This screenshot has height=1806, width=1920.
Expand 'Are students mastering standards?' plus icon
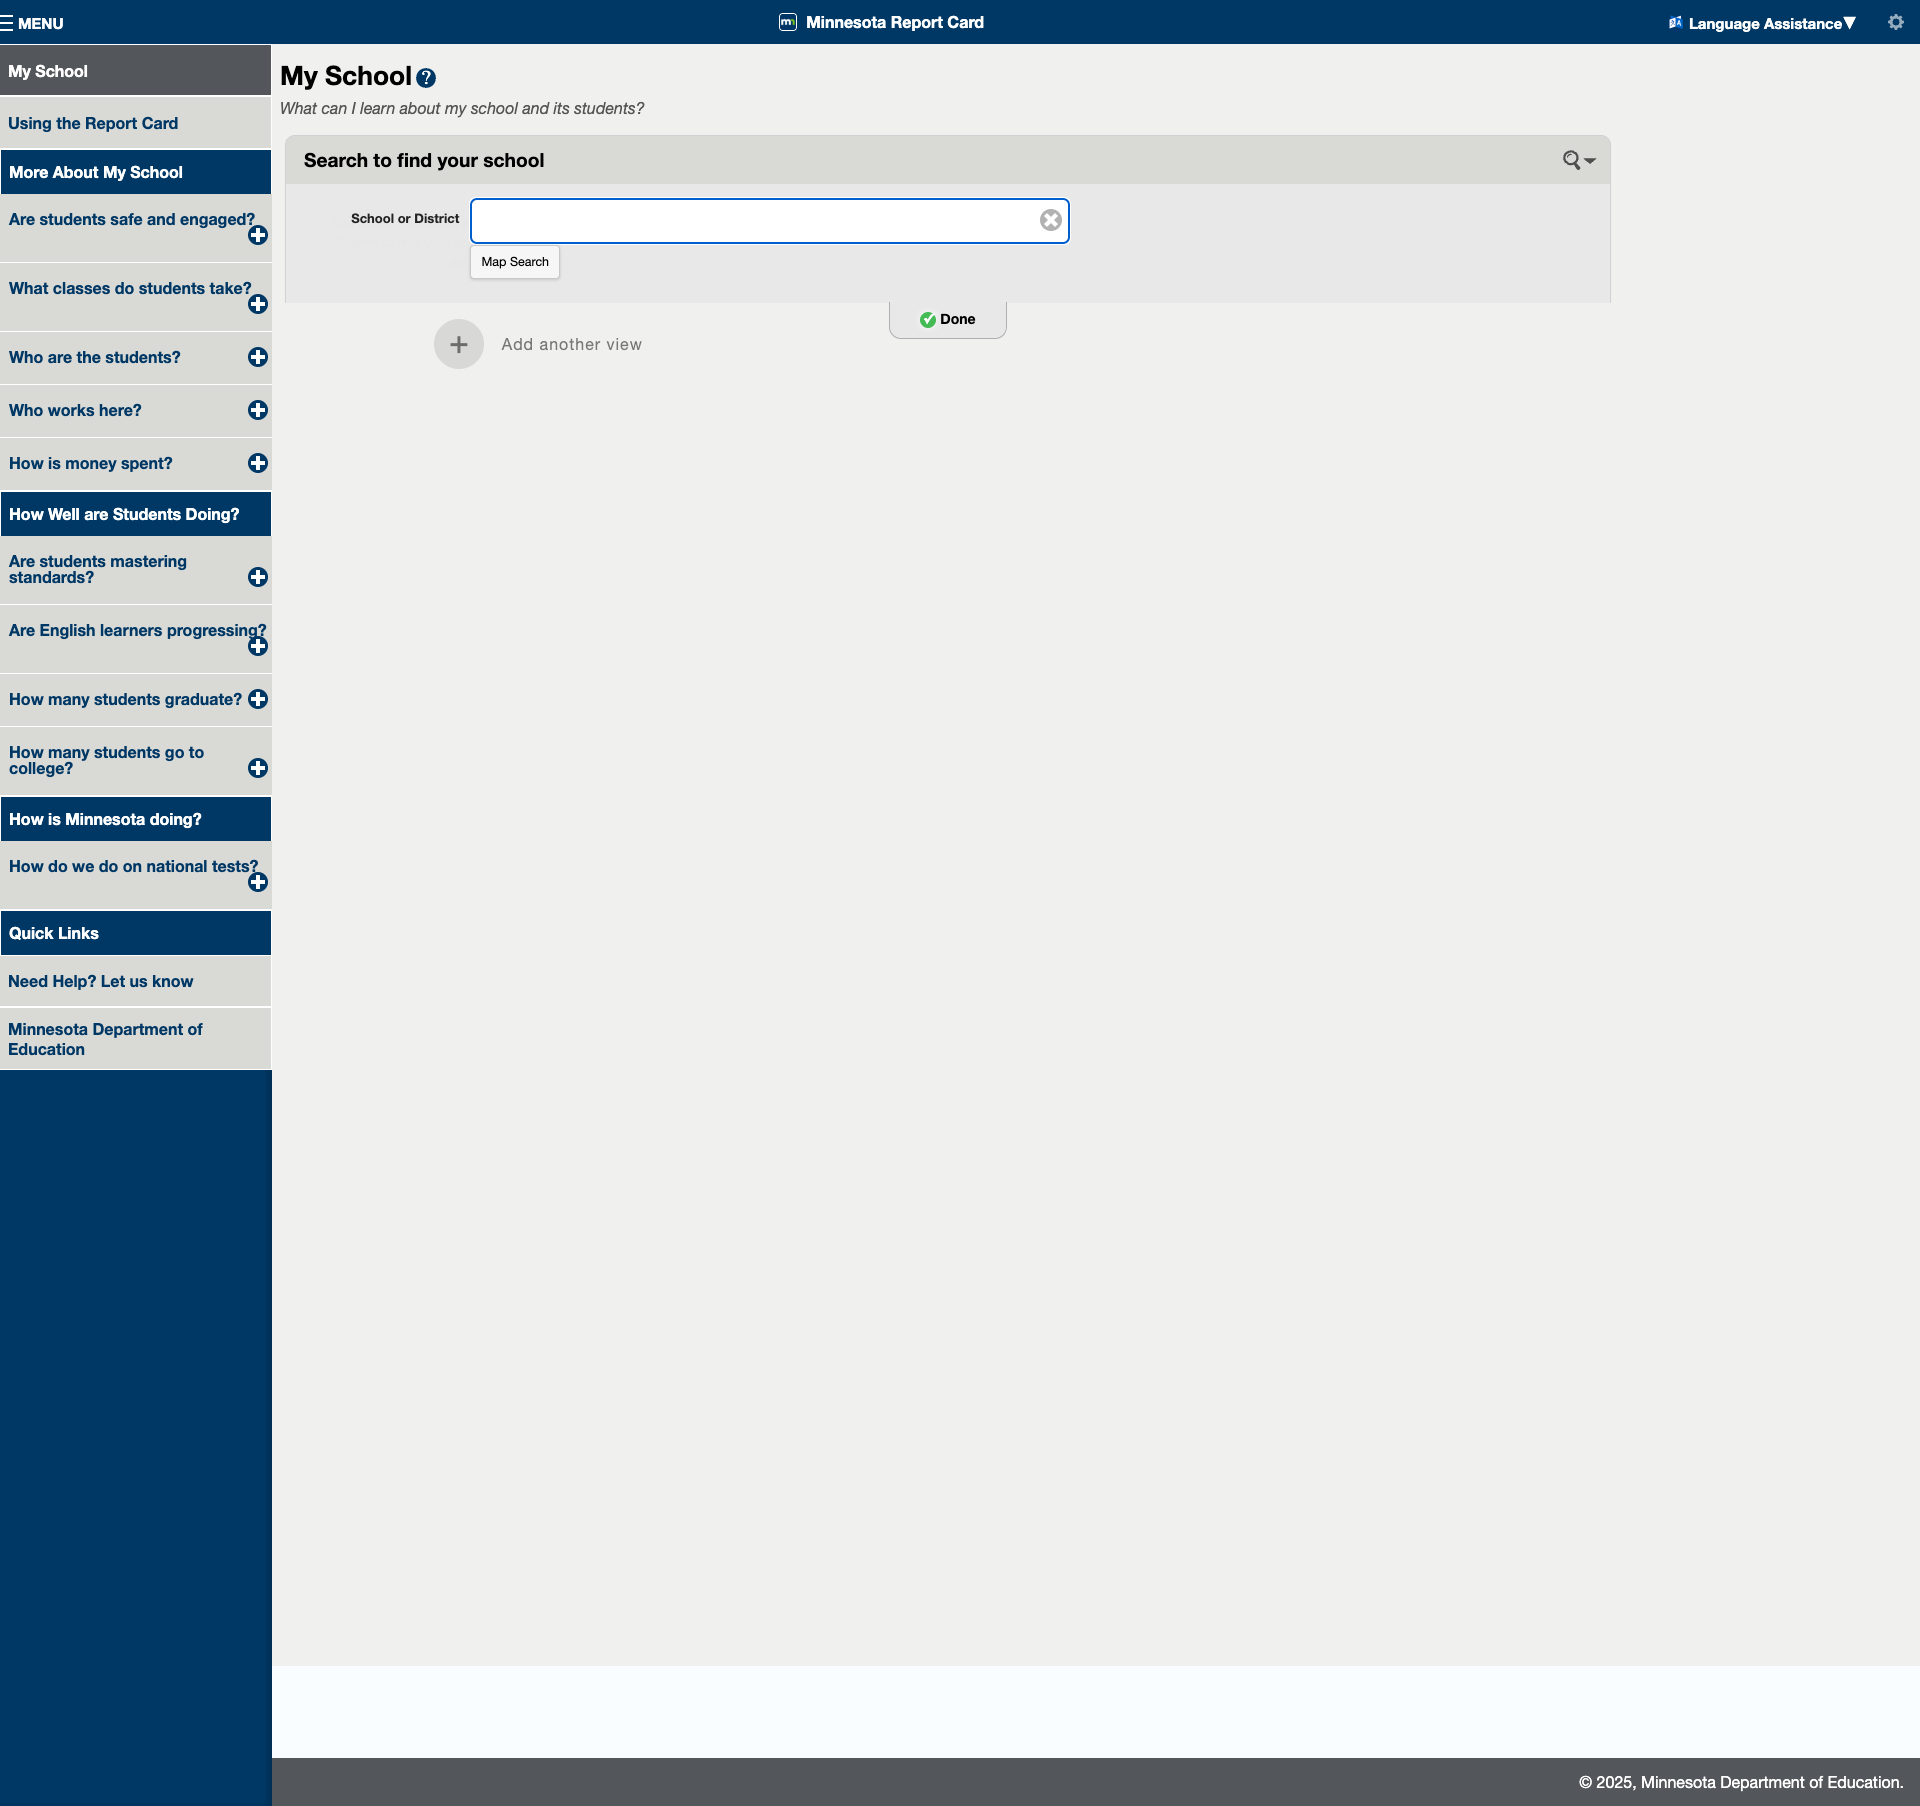(x=258, y=577)
